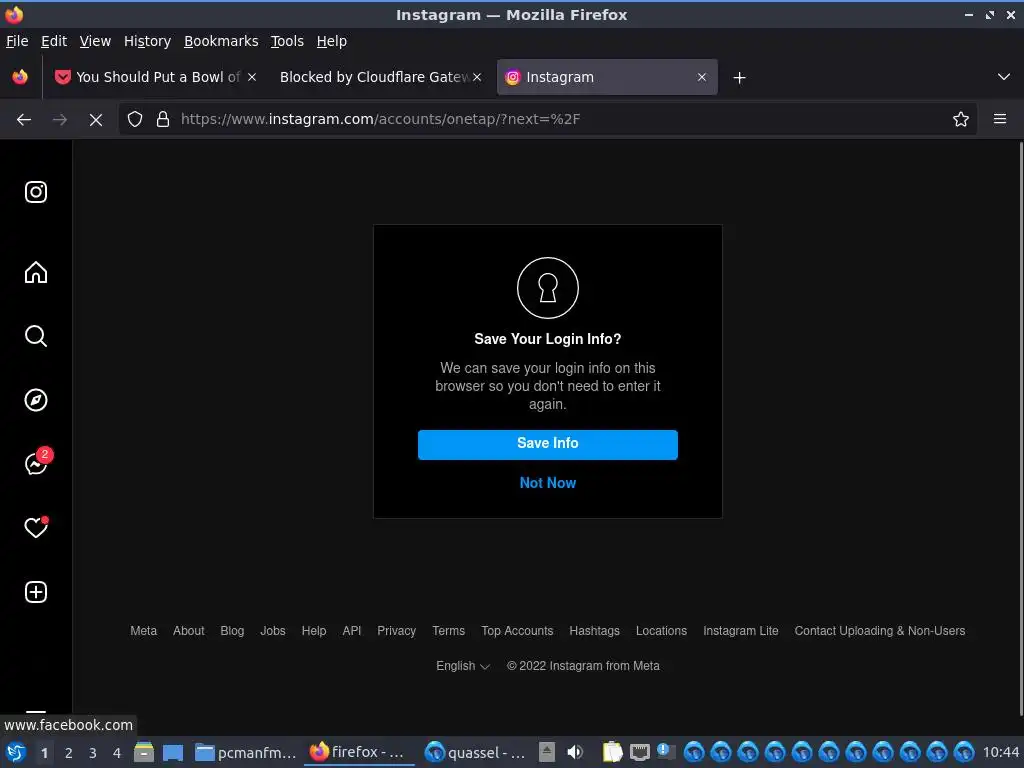Open the Terms footer link
The image size is (1024, 768).
point(448,631)
